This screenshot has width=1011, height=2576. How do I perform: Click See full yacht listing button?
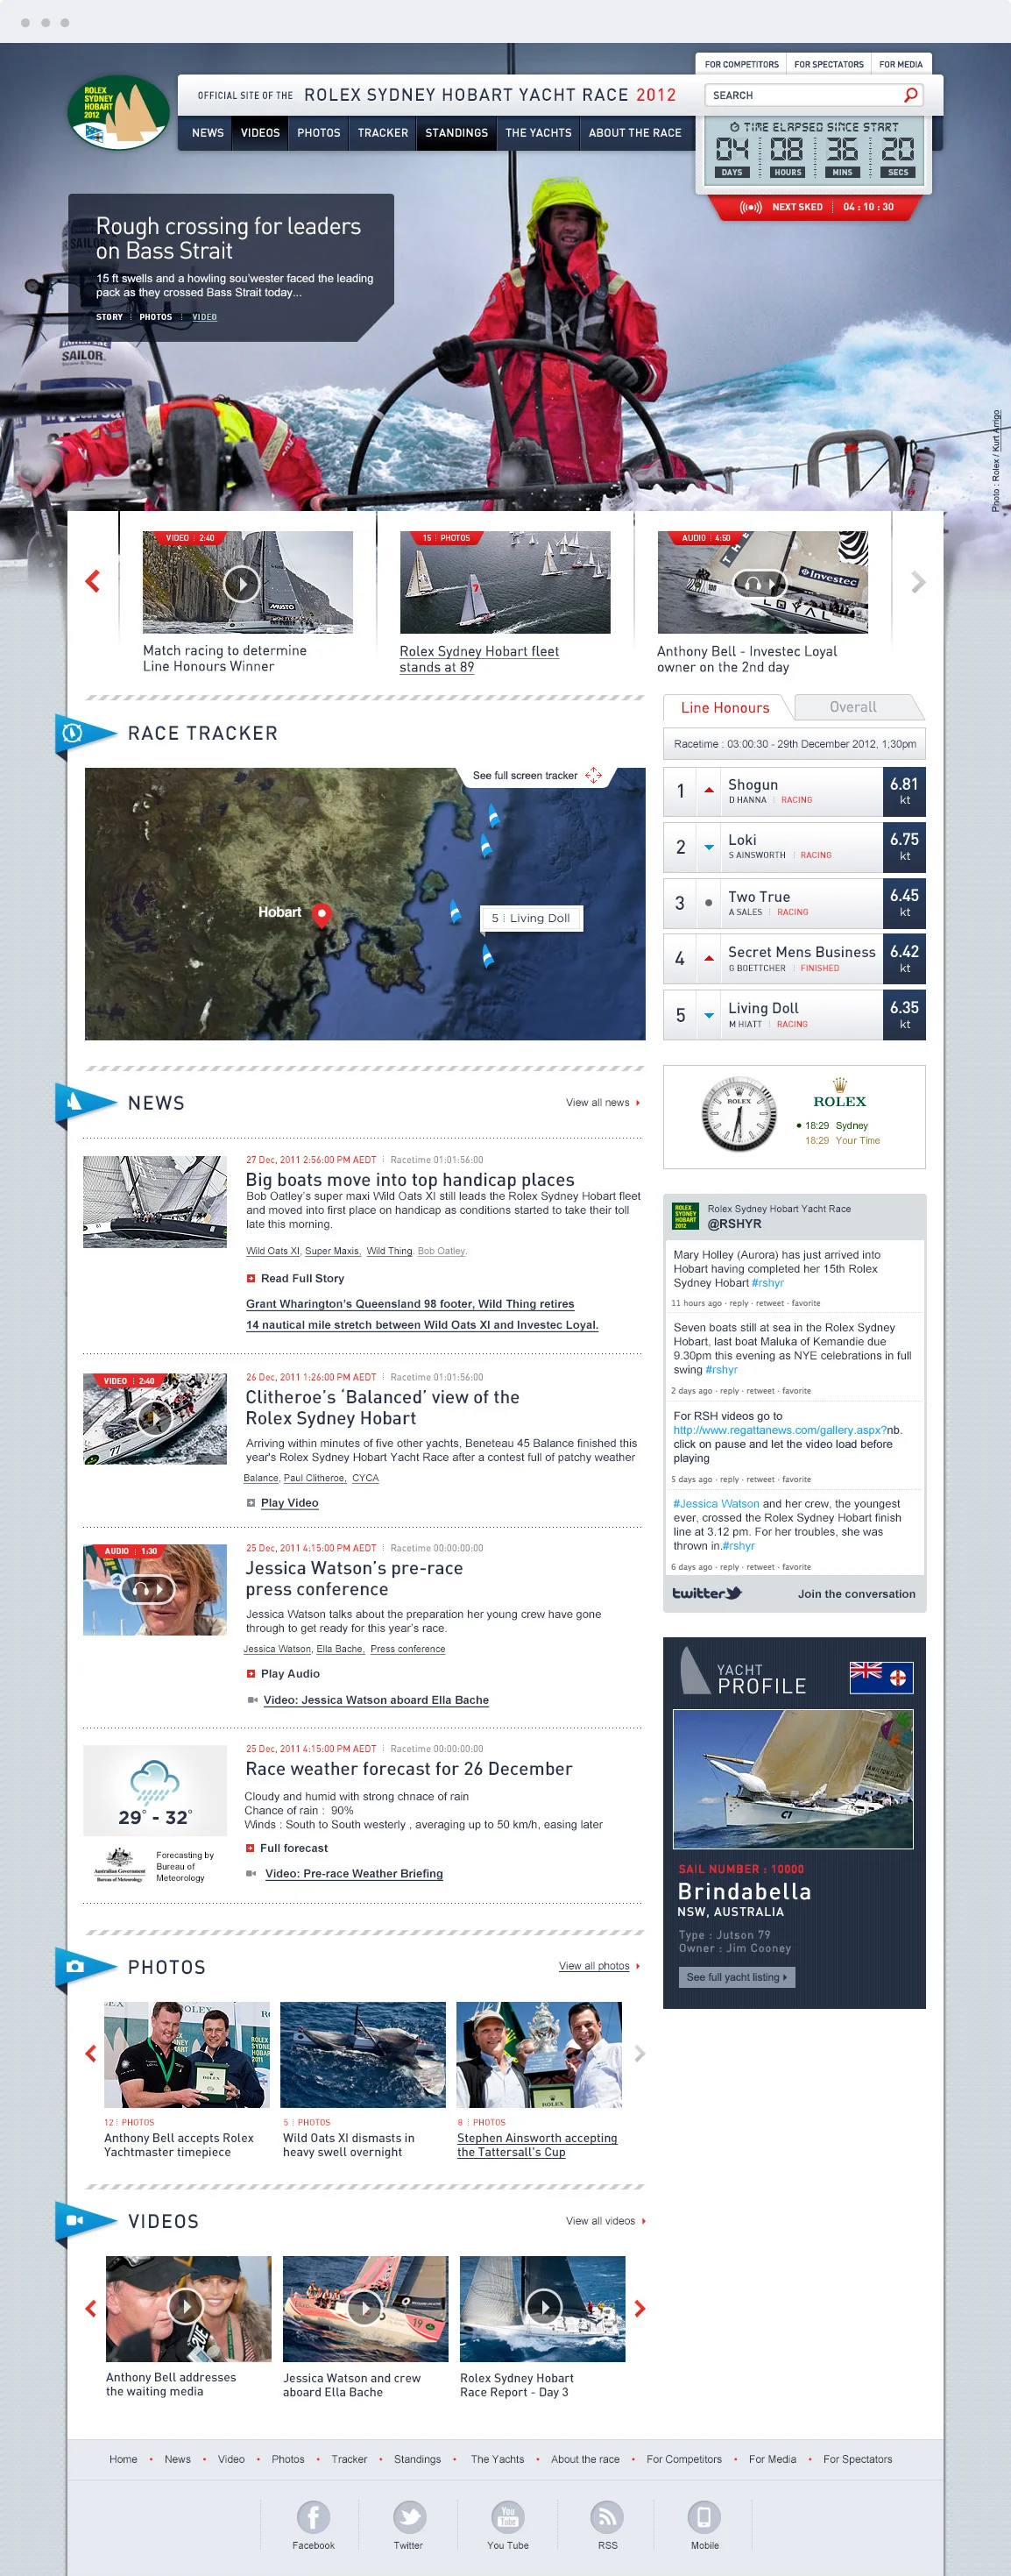click(737, 1977)
